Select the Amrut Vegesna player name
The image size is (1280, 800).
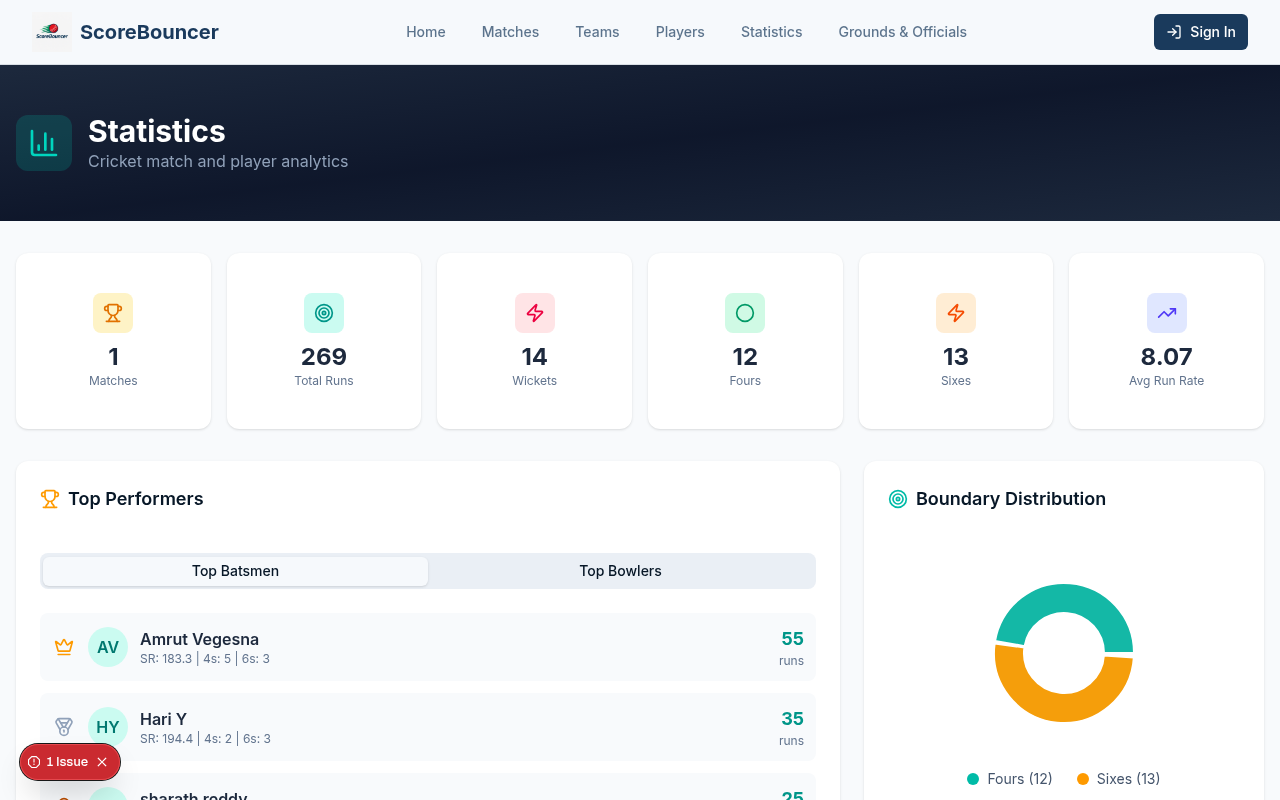coord(199,639)
